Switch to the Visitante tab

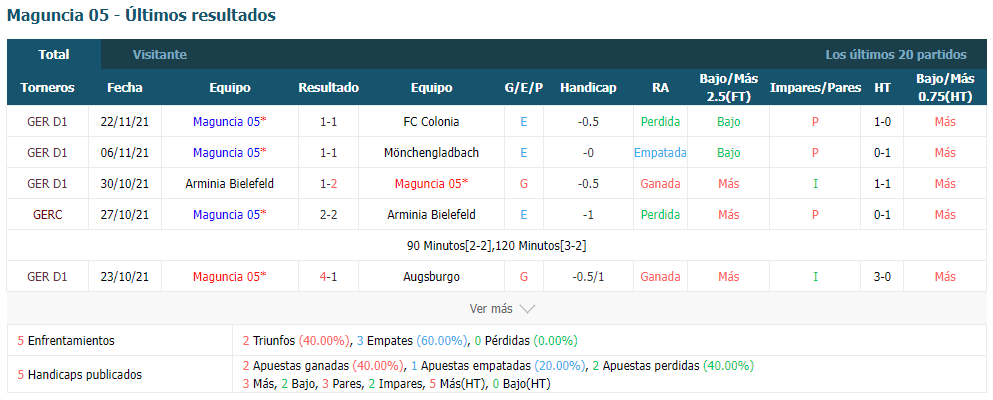(160, 54)
